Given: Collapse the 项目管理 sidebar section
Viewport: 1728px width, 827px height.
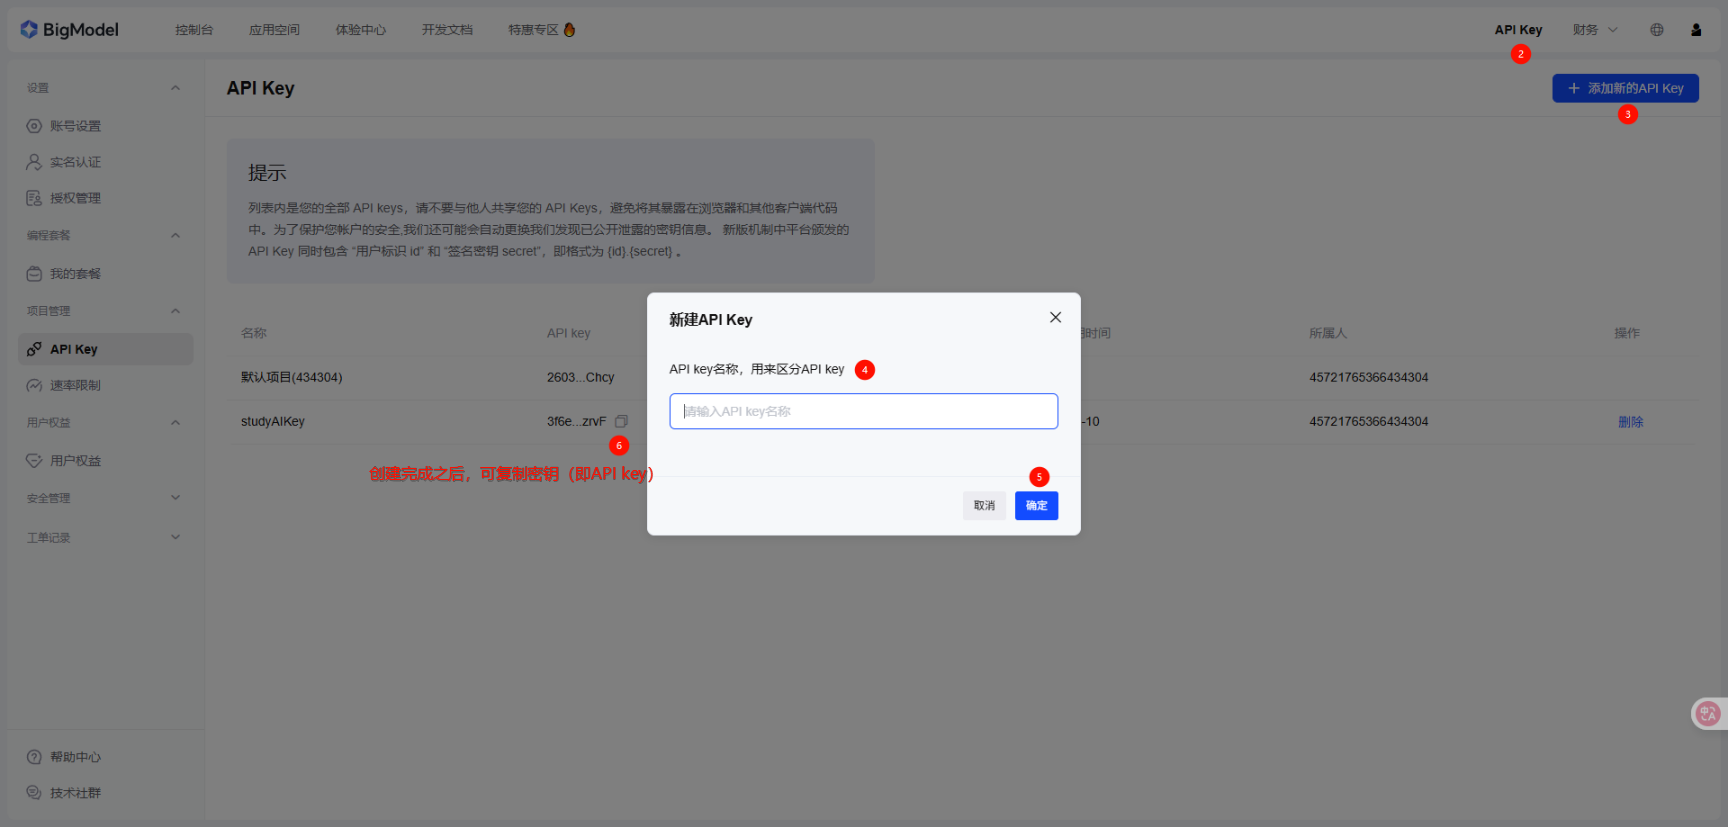Looking at the screenshot, I should pyautogui.click(x=175, y=311).
